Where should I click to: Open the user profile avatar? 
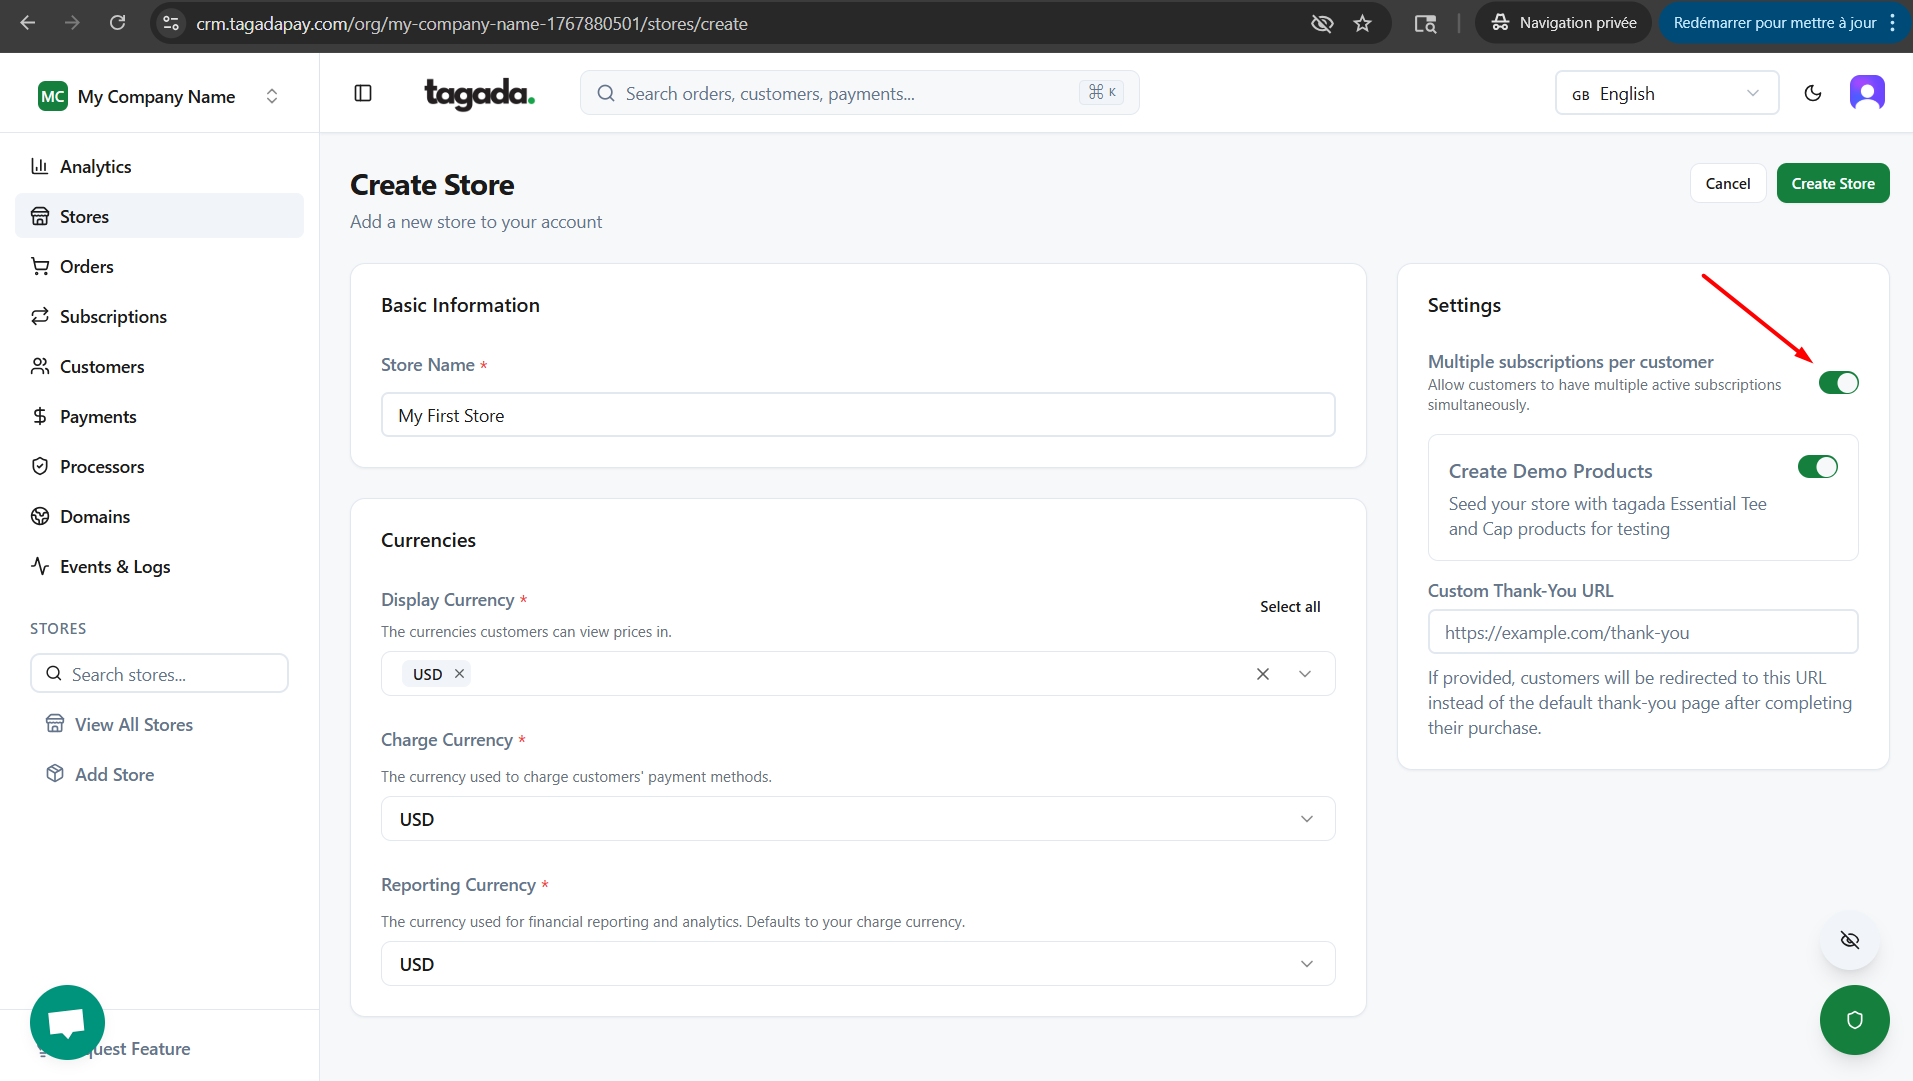[x=1866, y=93]
